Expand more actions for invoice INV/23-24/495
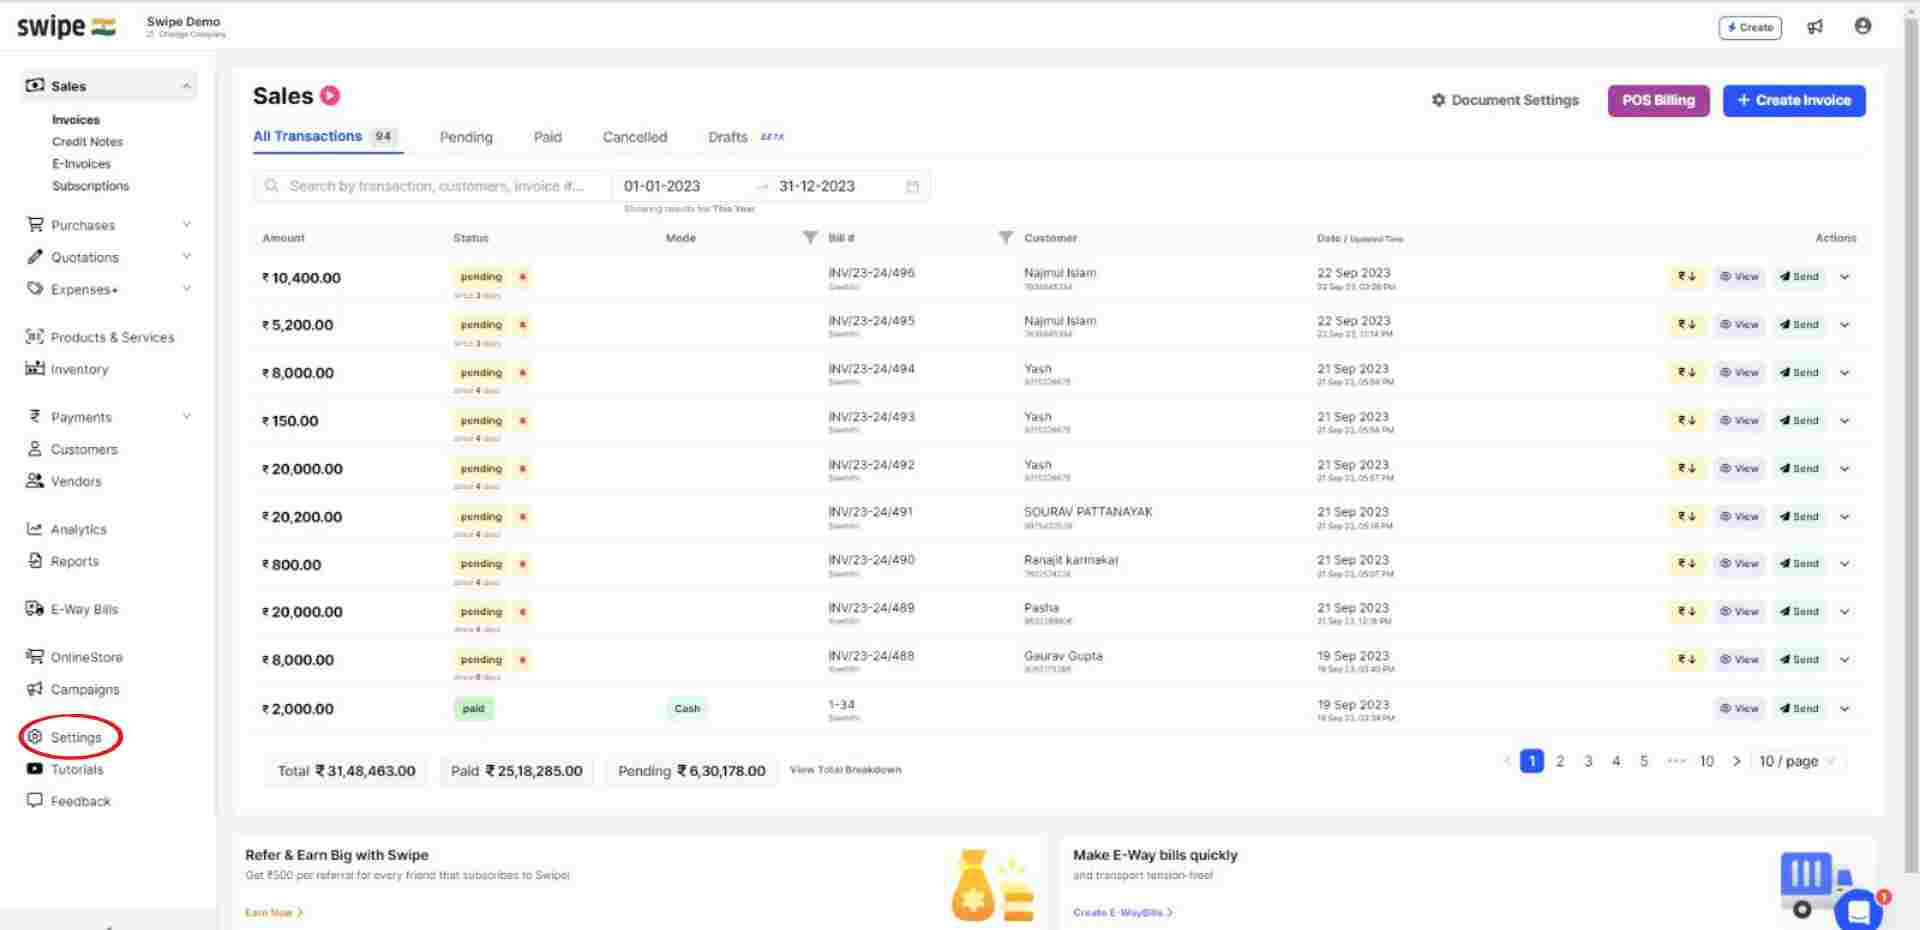1920x930 pixels. click(x=1845, y=325)
